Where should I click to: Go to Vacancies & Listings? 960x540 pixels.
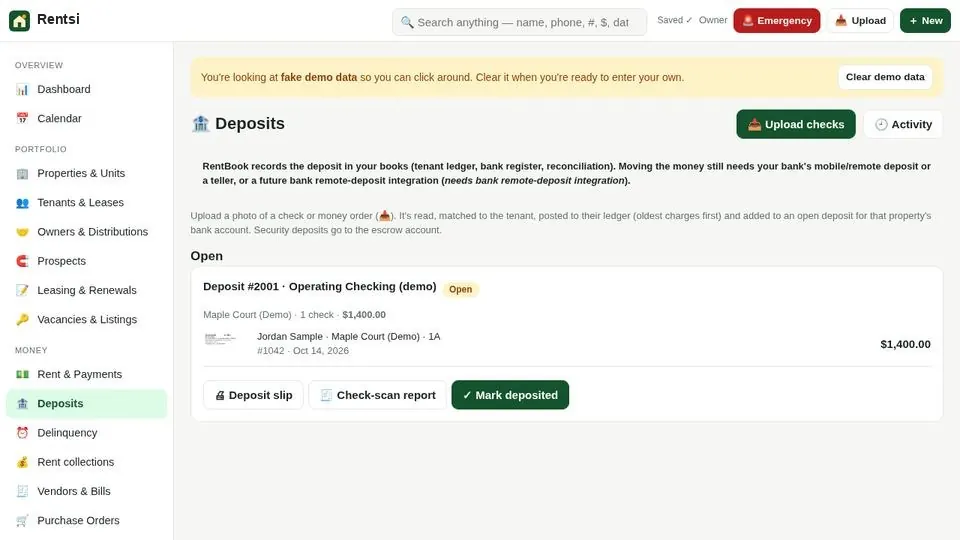click(86, 320)
